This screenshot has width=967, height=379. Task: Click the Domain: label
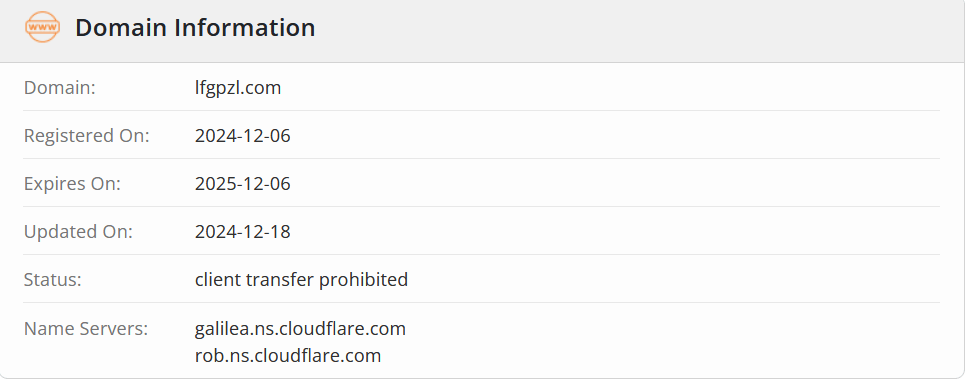coord(59,88)
